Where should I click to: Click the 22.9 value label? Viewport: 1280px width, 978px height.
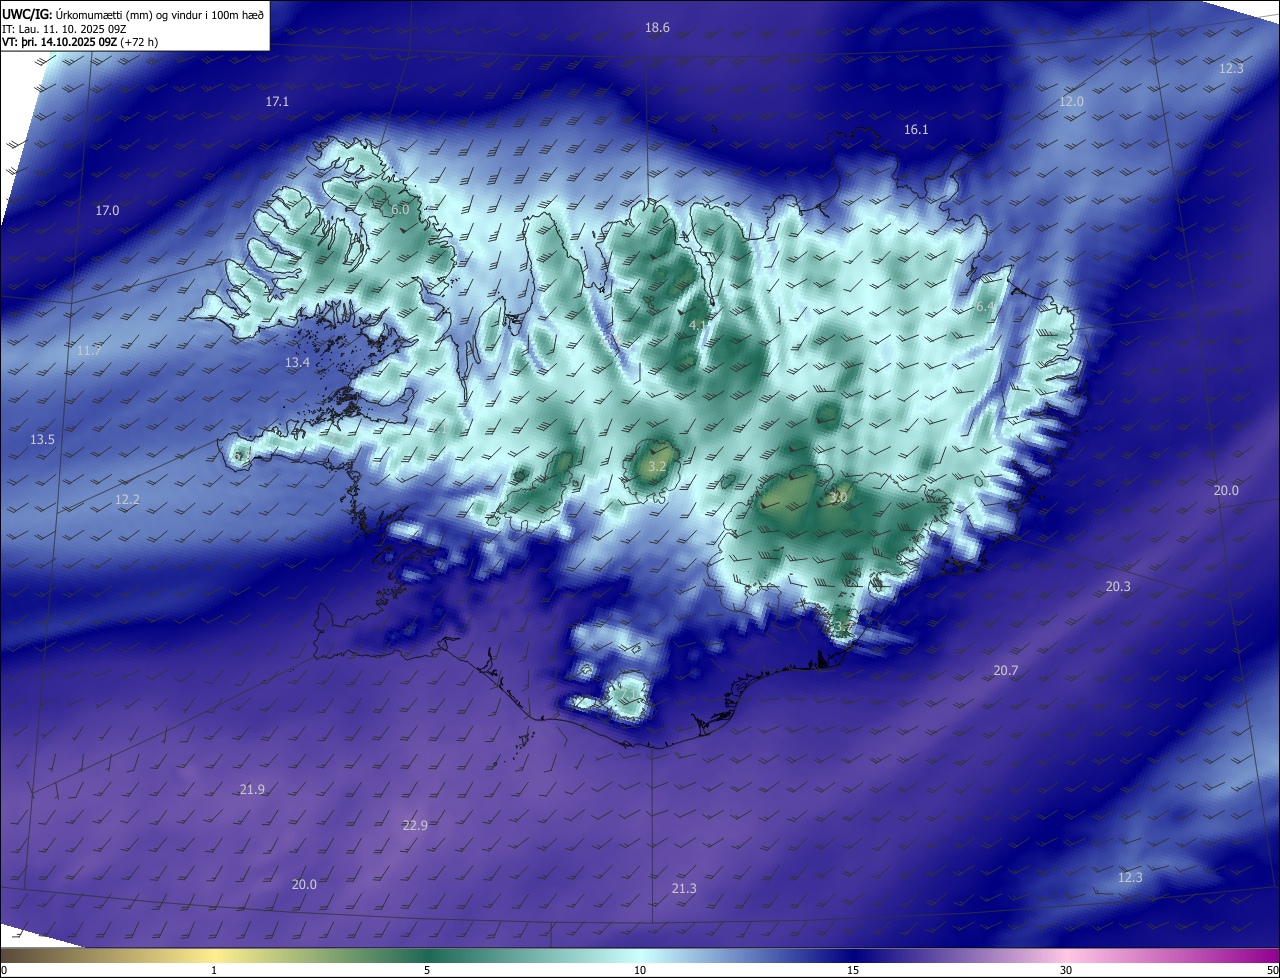coord(415,826)
